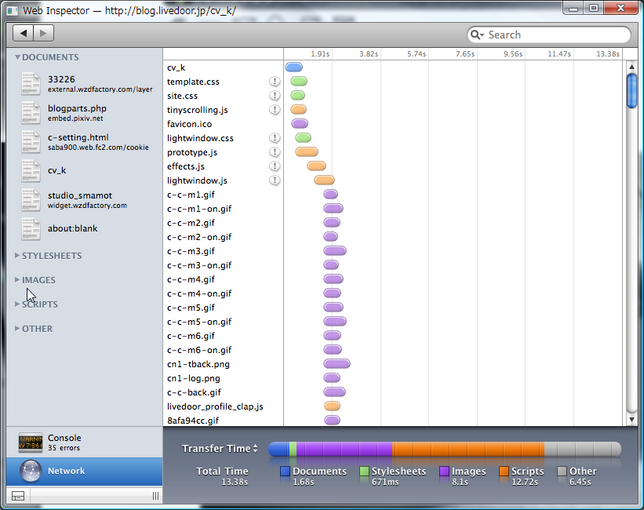Select the blogparts.php document icon
This screenshot has height=510, width=644.
click(31, 113)
